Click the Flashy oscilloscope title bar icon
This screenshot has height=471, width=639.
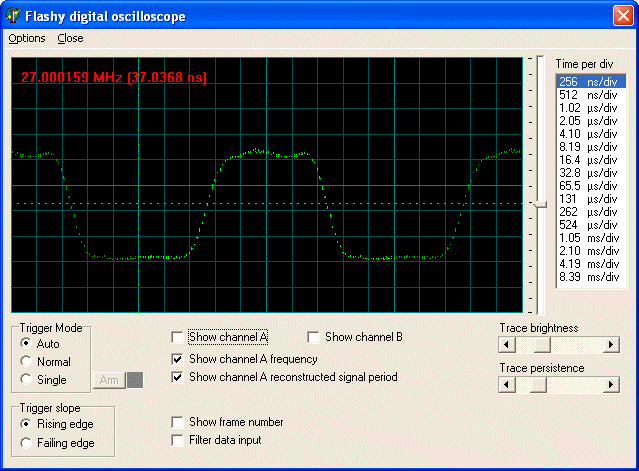(x=13, y=16)
